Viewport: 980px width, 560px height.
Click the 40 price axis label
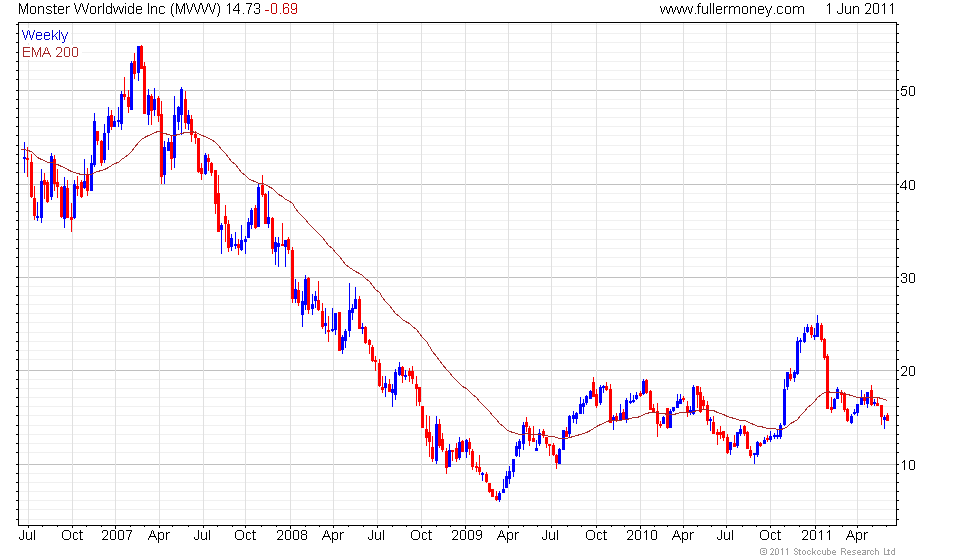[x=908, y=185]
